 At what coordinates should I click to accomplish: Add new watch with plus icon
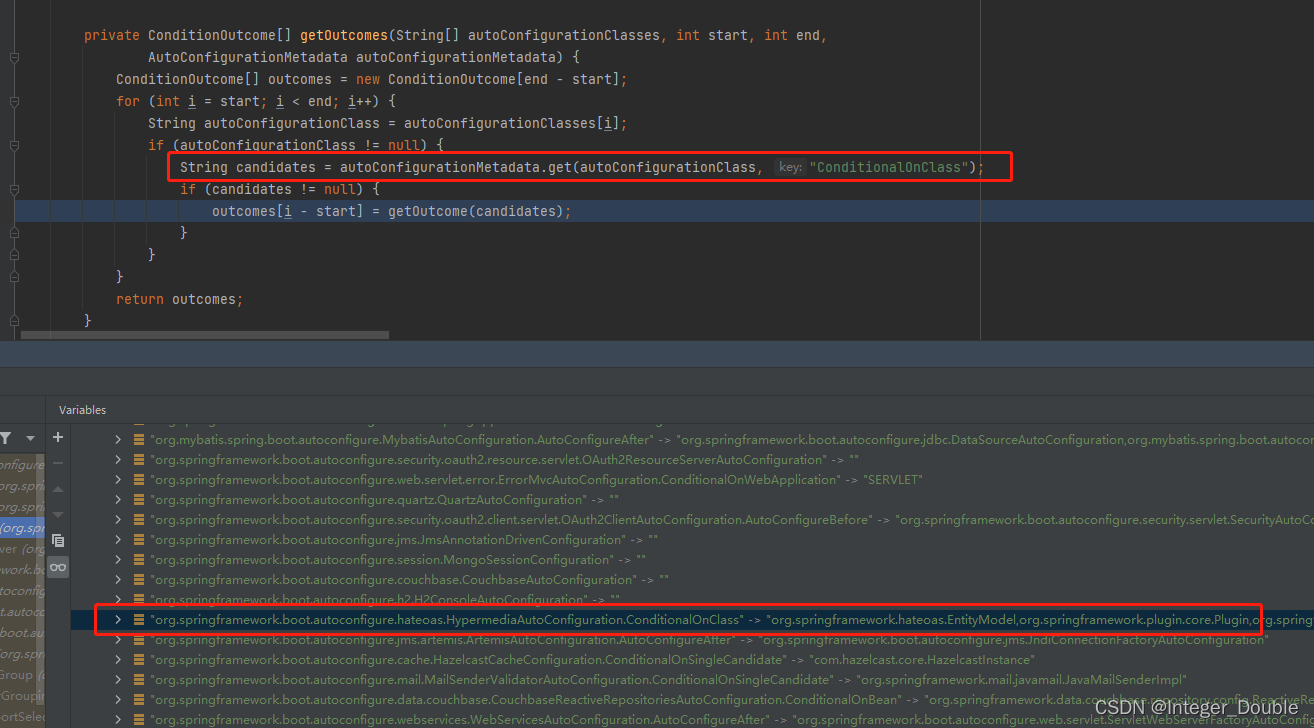coord(58,437)
